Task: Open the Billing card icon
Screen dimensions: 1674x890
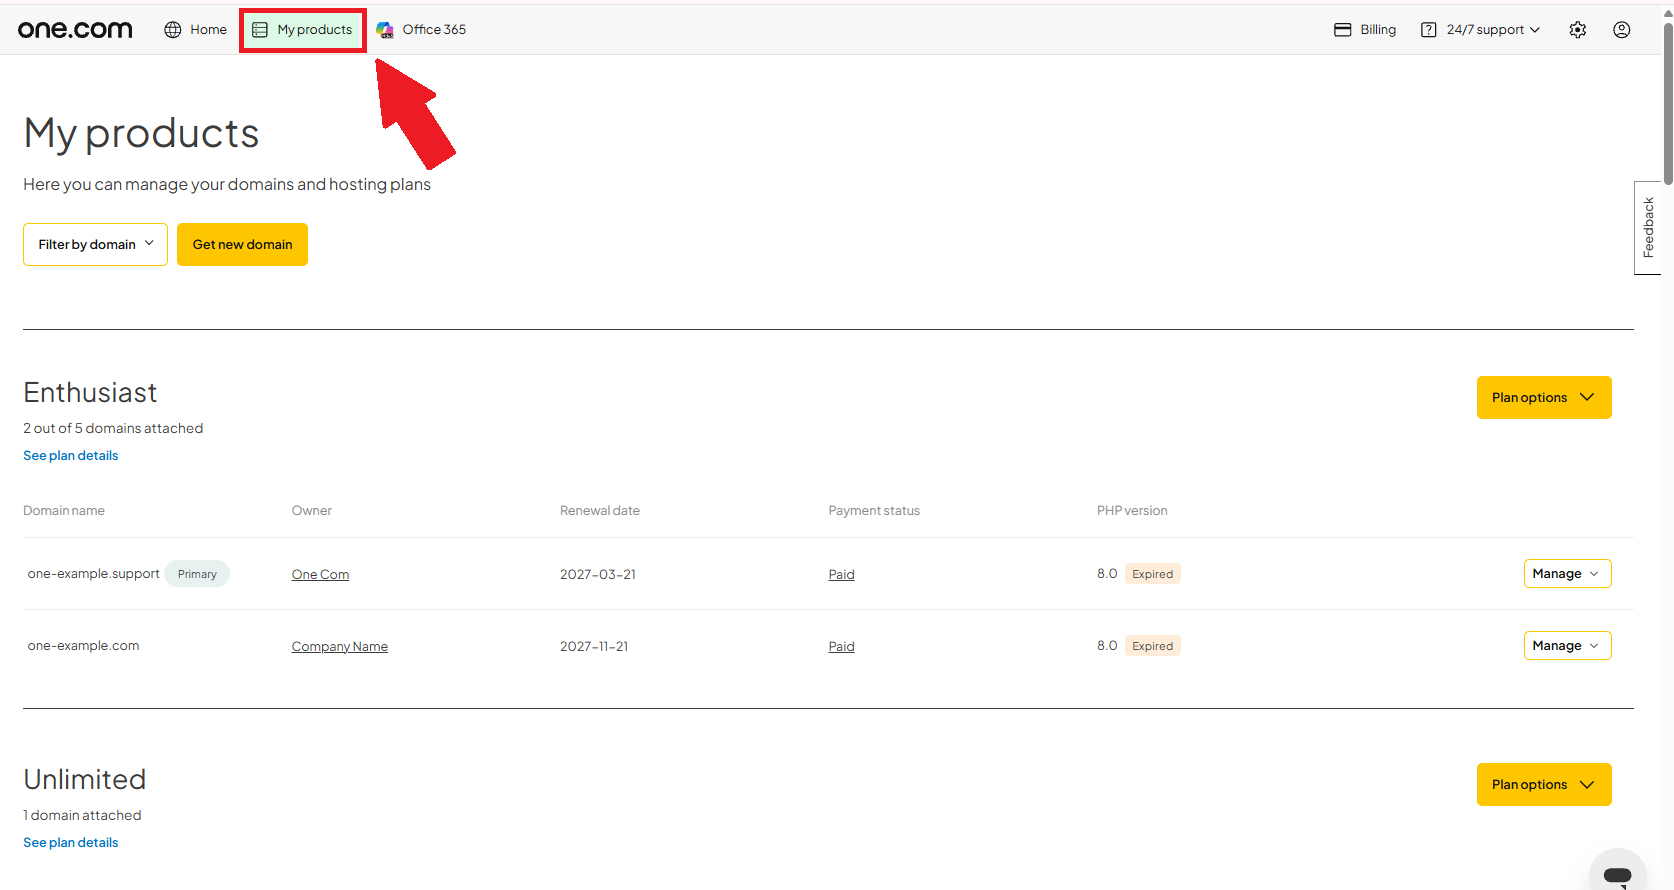Action: (x=1343, y=30)
